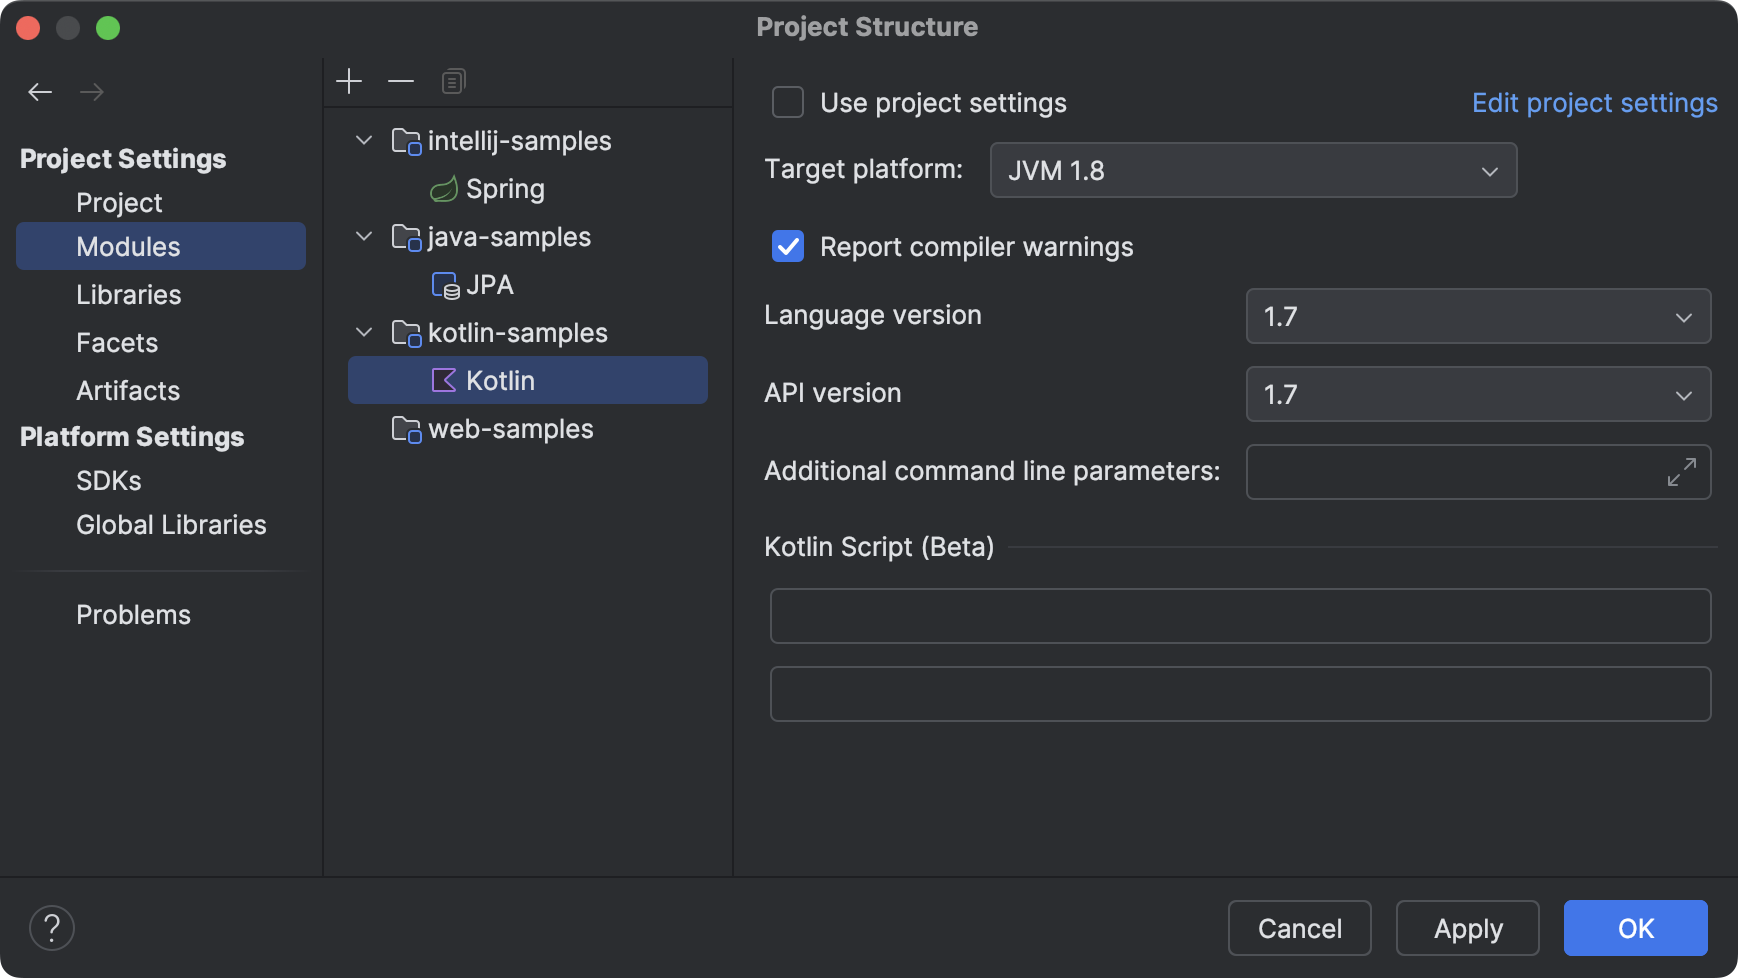Open help via the question mark icon
Viewport: 1738px width, 978px height.
[x=52, y=927]
